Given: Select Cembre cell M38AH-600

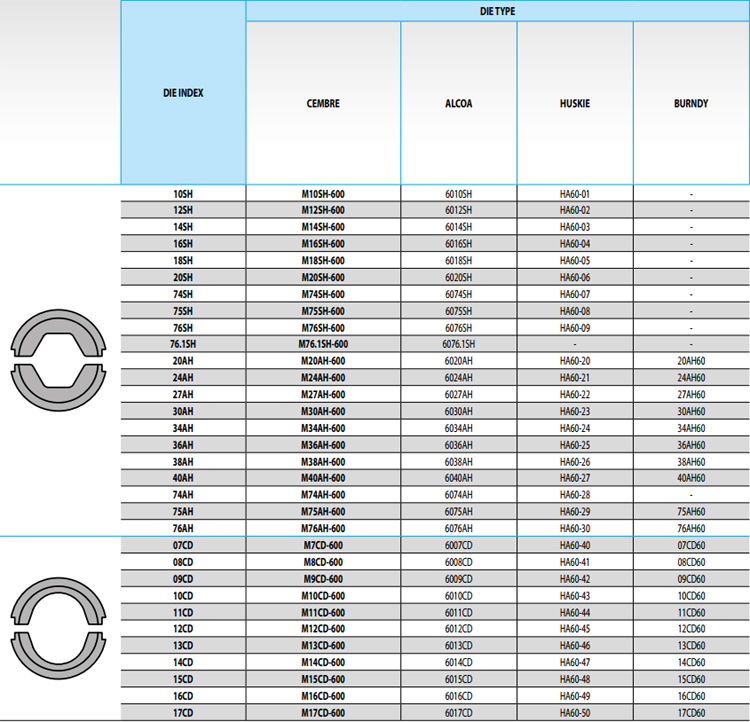Looking at the screenshot, I should [323, 462].
